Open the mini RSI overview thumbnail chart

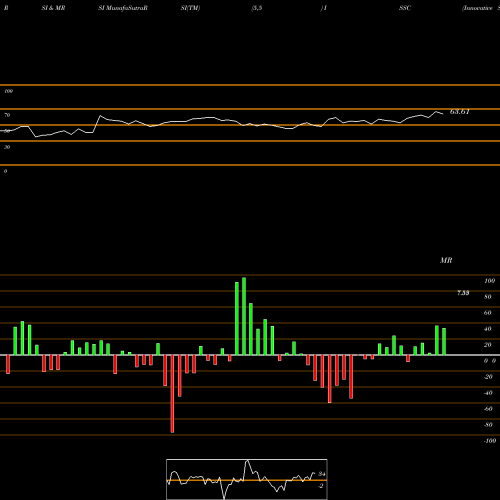[x=247, y=479]
